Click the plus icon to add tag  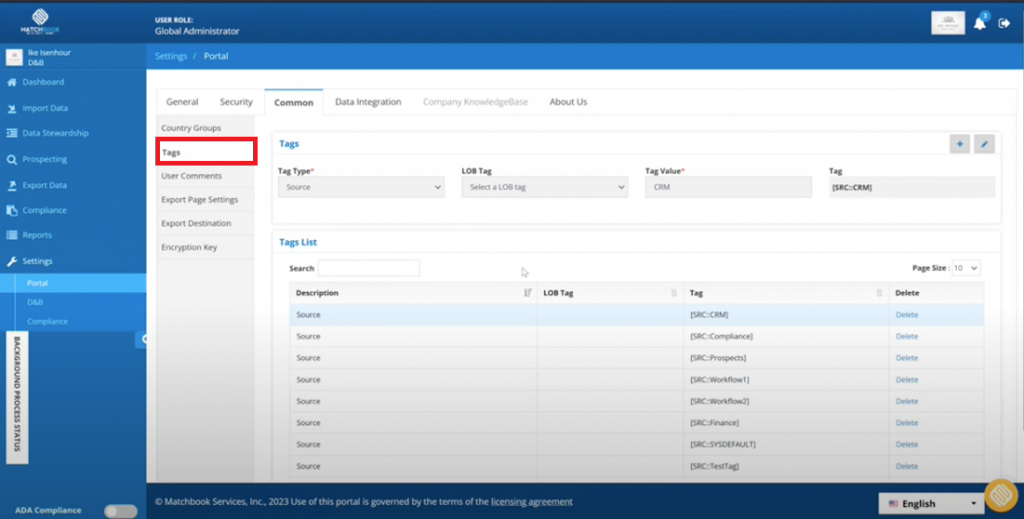(x=959, y=144)
